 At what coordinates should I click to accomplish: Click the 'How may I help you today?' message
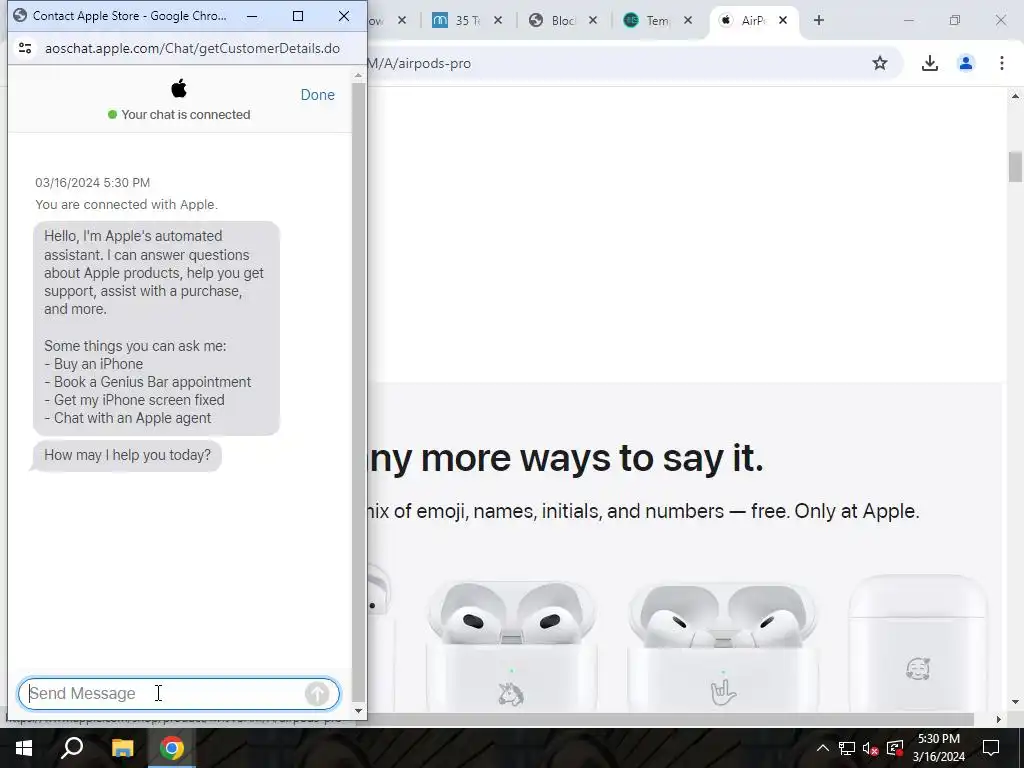(x=127, y=455)
